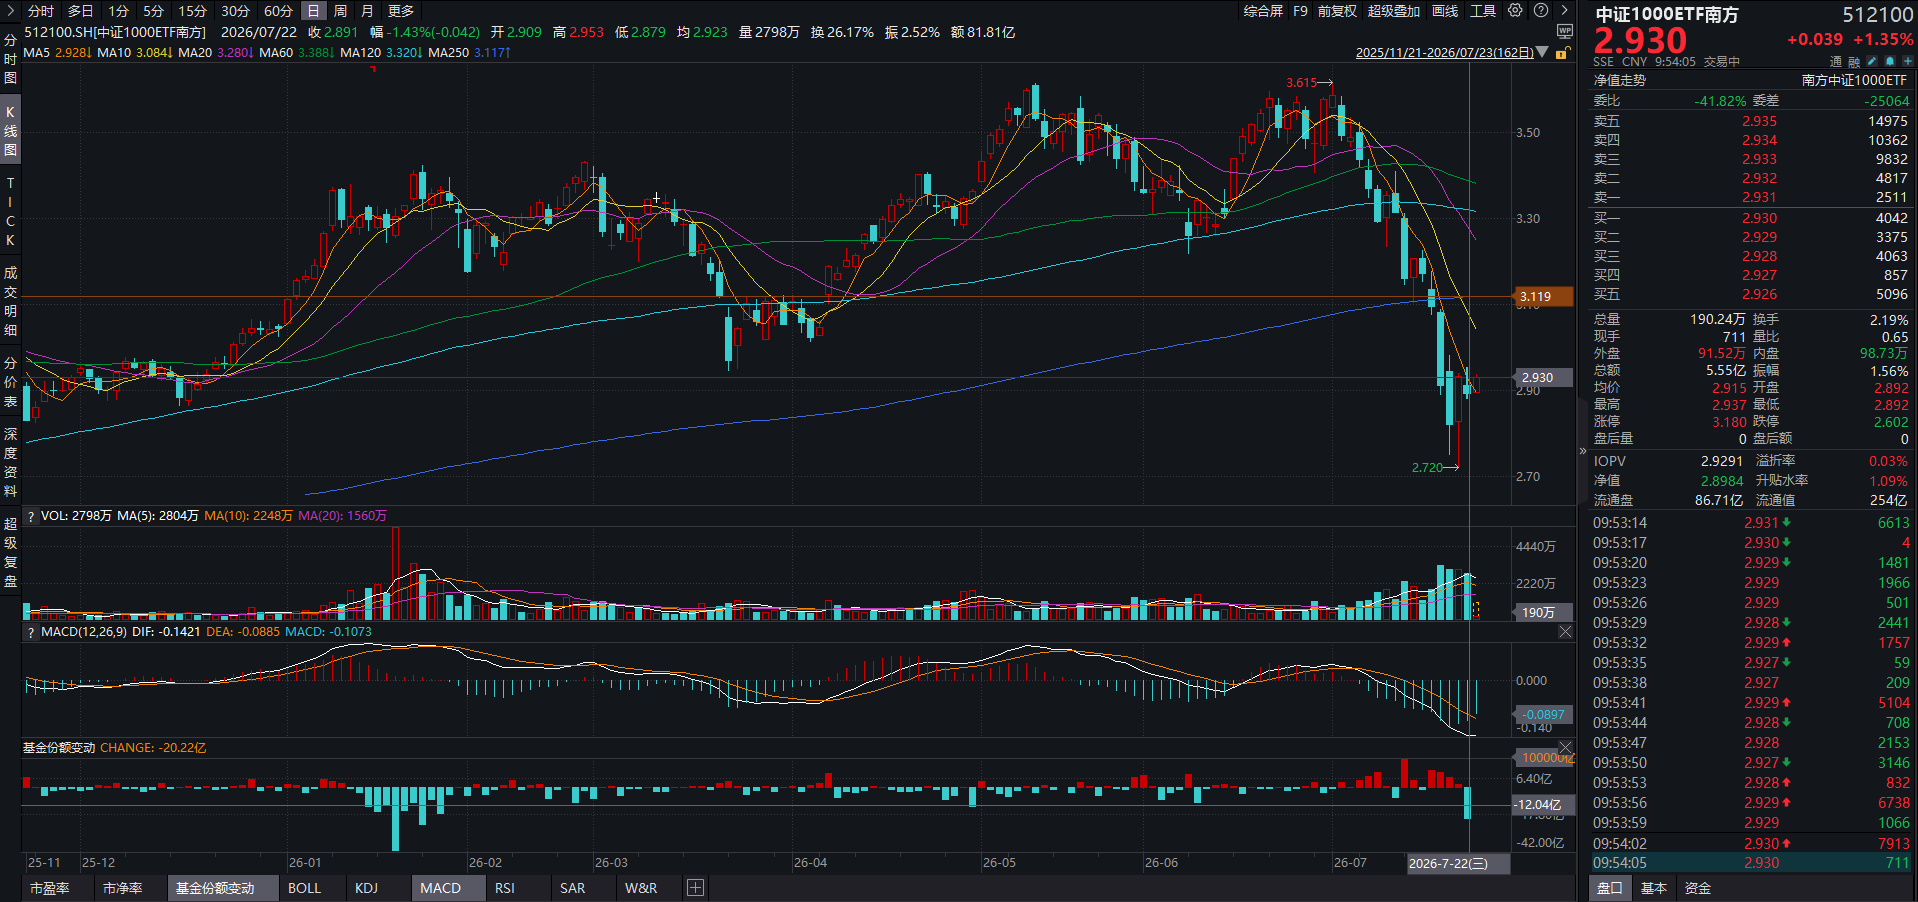Select the 周 weekly period
Image resolution: width=1918 pixels, height=902 pixels.
click(x=340, y=11)
